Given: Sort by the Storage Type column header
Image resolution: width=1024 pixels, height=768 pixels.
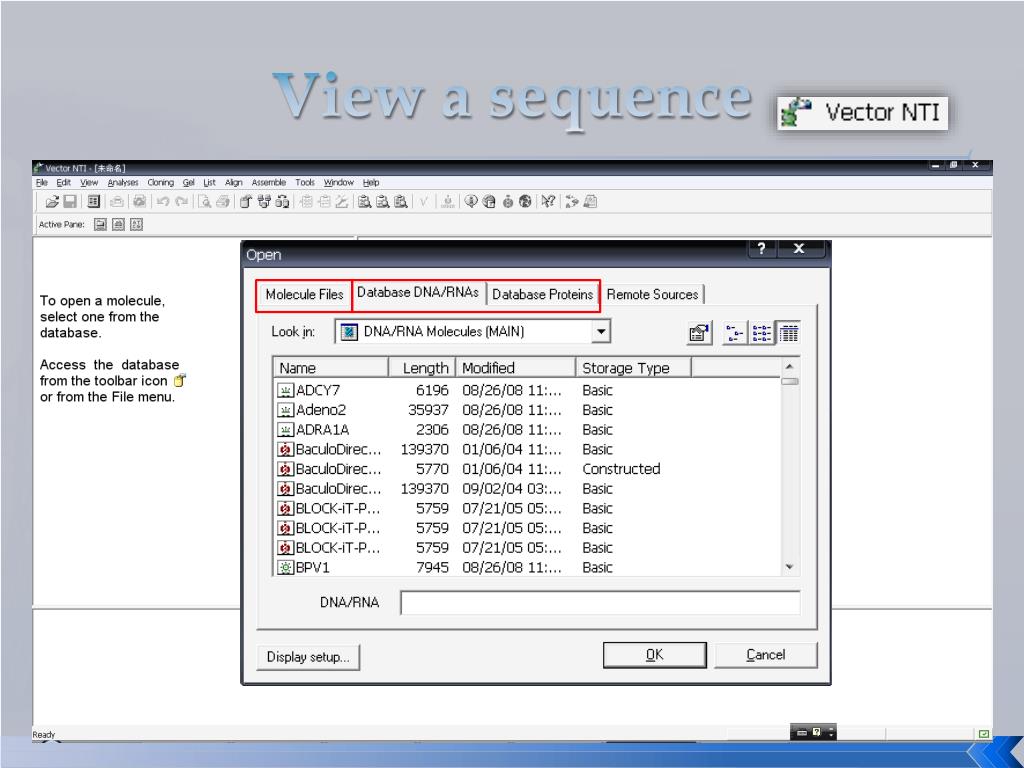Looking at the screenshot, I should pos(633,368).
